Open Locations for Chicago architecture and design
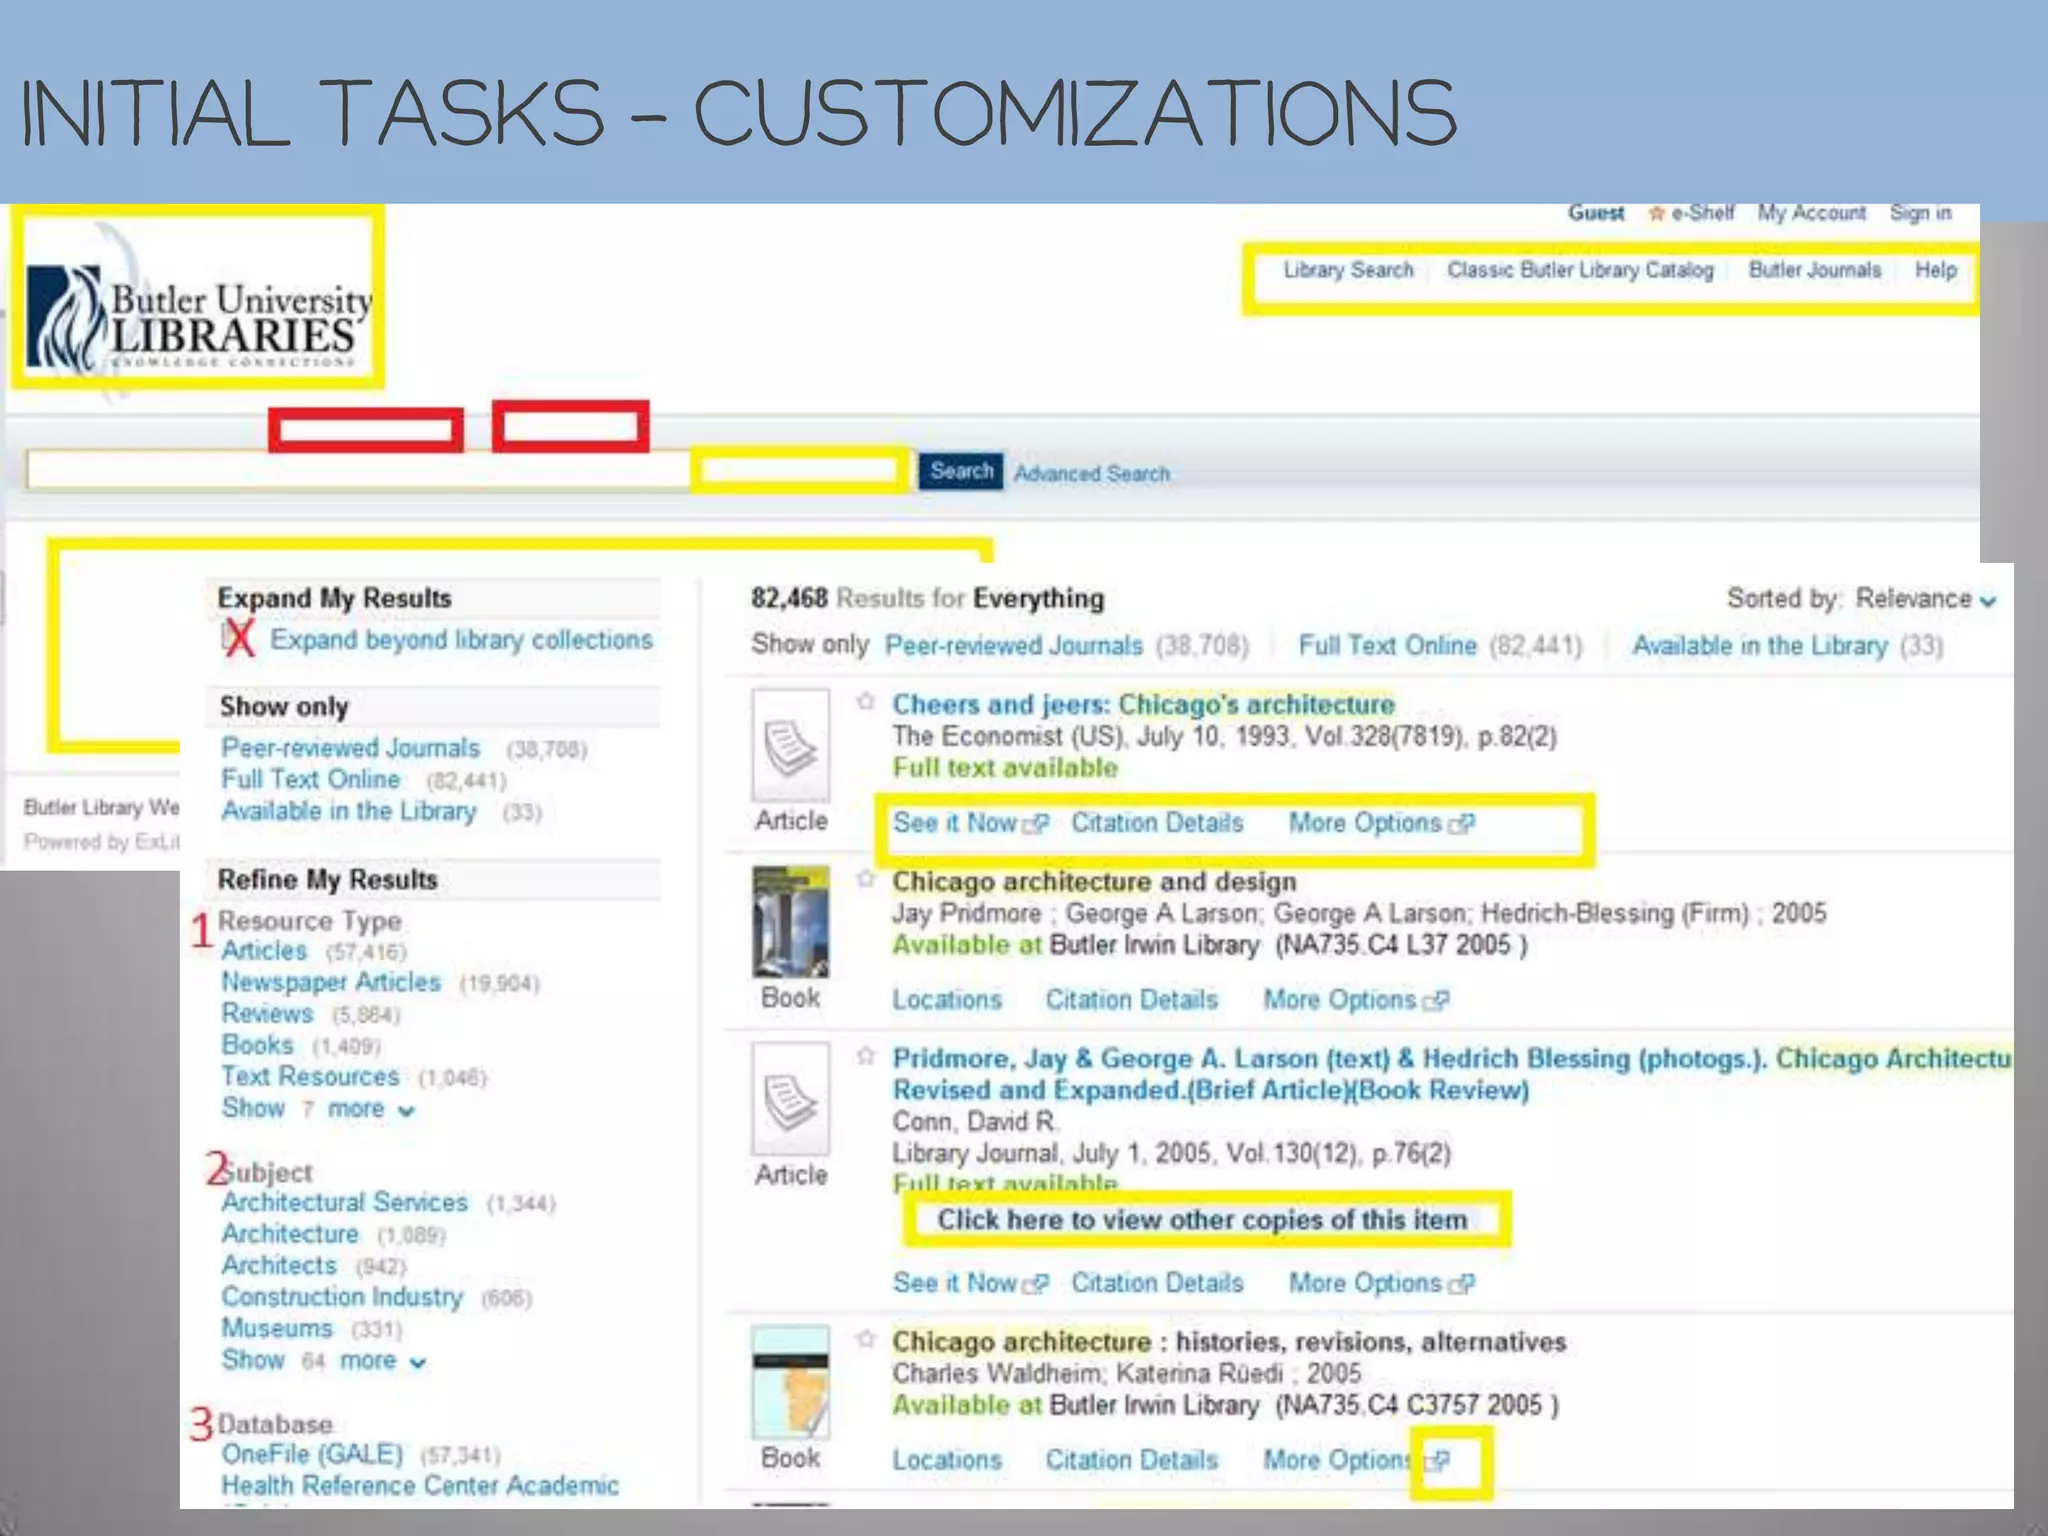This screenshot has height=1536, width=2048. tap(946, 1000)
